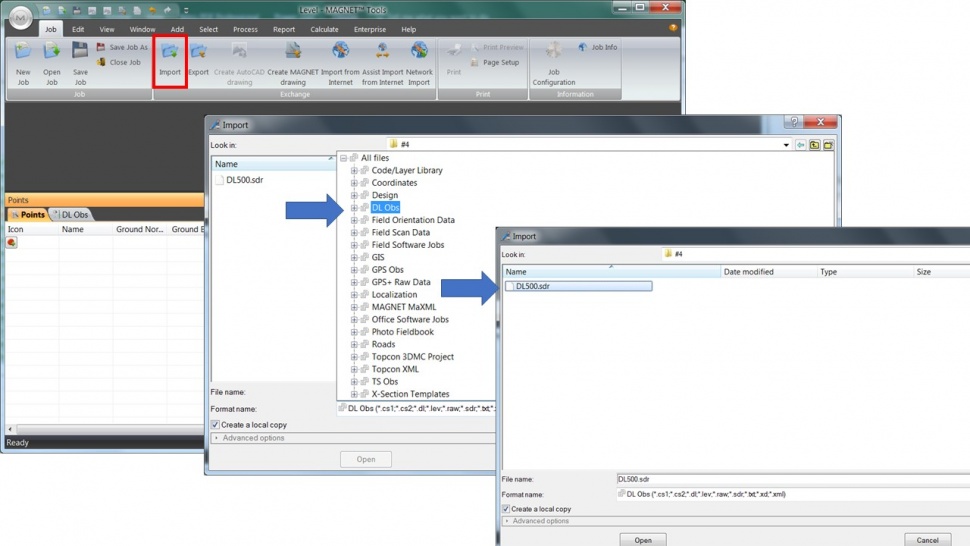Image resolution: width=970 pixels, height=546 pixels.
Task: Click Cancel button in front Import dialog
Action: [x=927, y=540]
